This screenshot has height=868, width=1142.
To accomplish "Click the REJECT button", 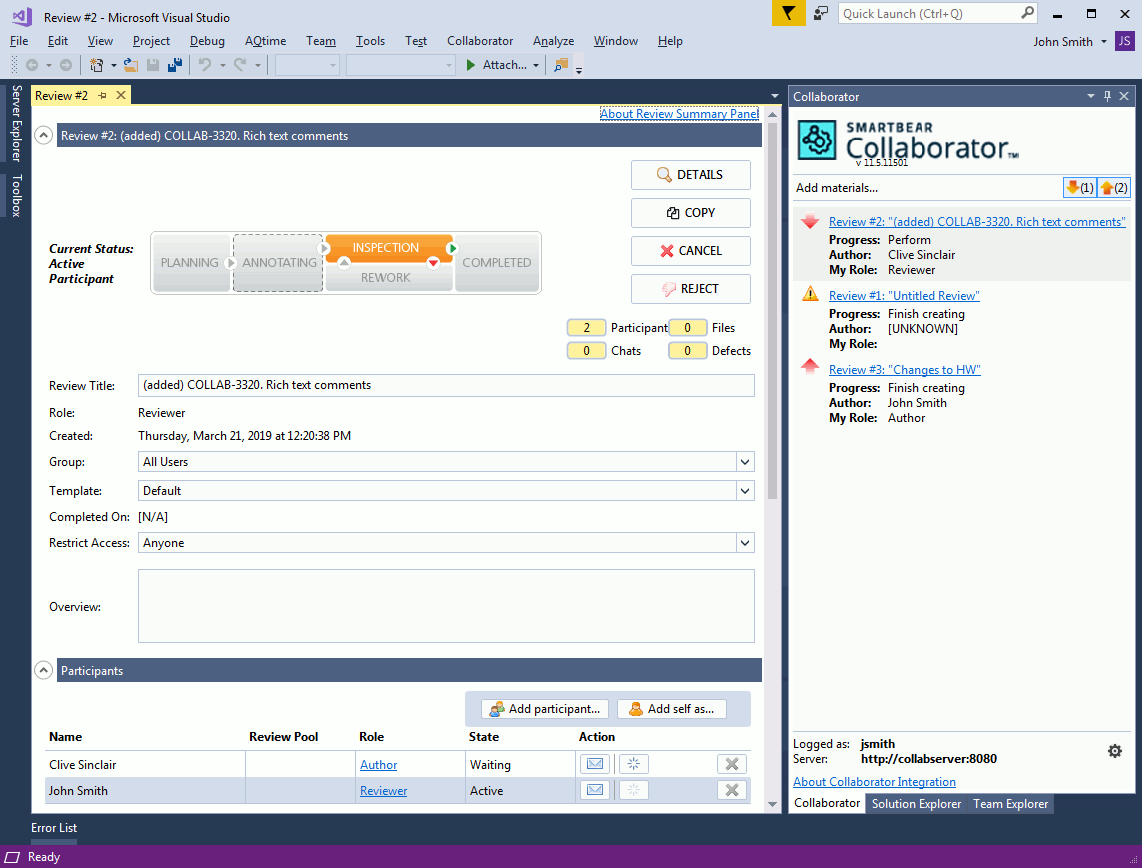I will (690, 289).
